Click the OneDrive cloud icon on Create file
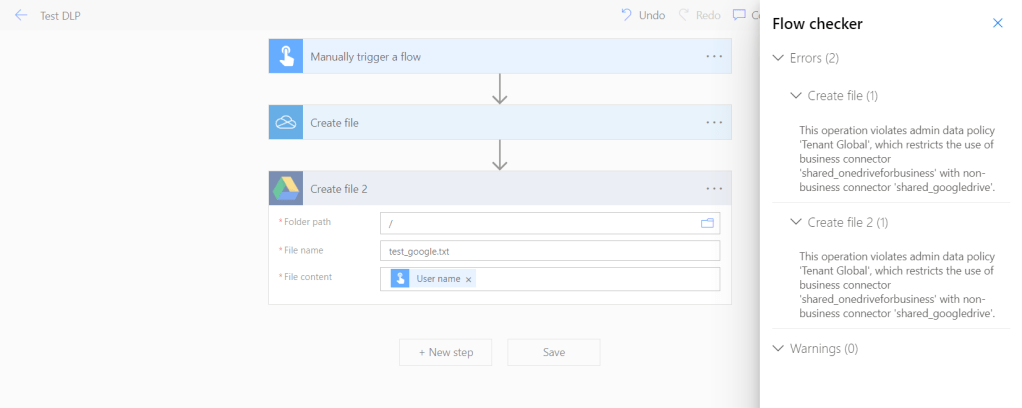1022x408 pixels. (x=286, y=122)
